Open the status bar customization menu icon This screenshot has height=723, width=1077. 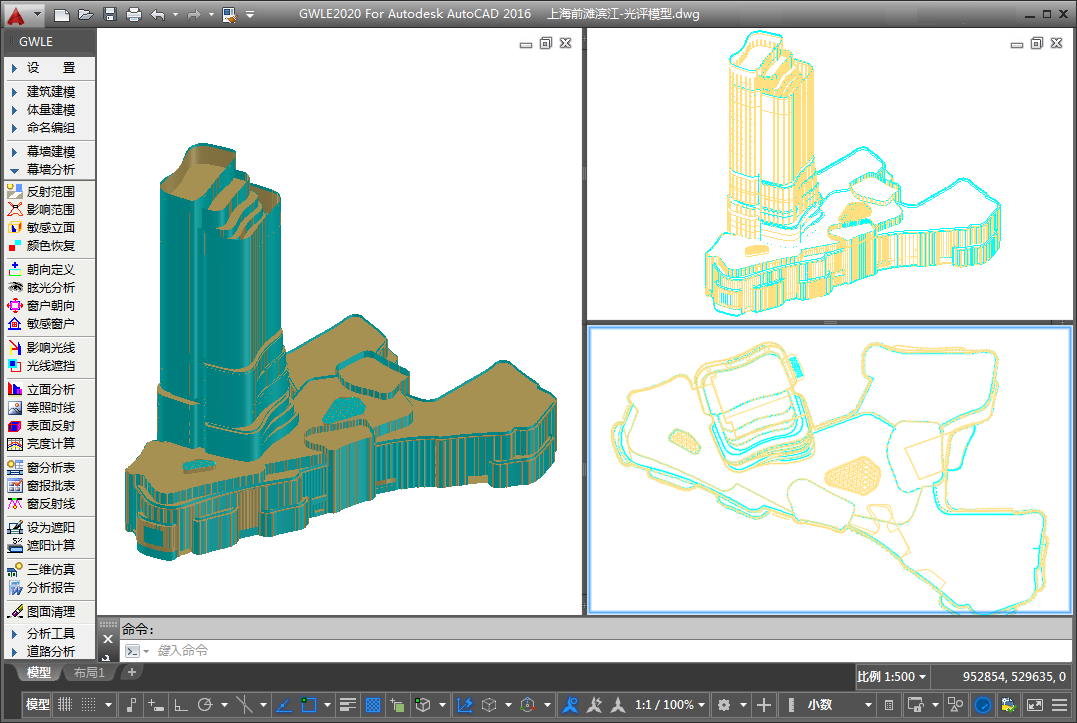[1060, 705]
